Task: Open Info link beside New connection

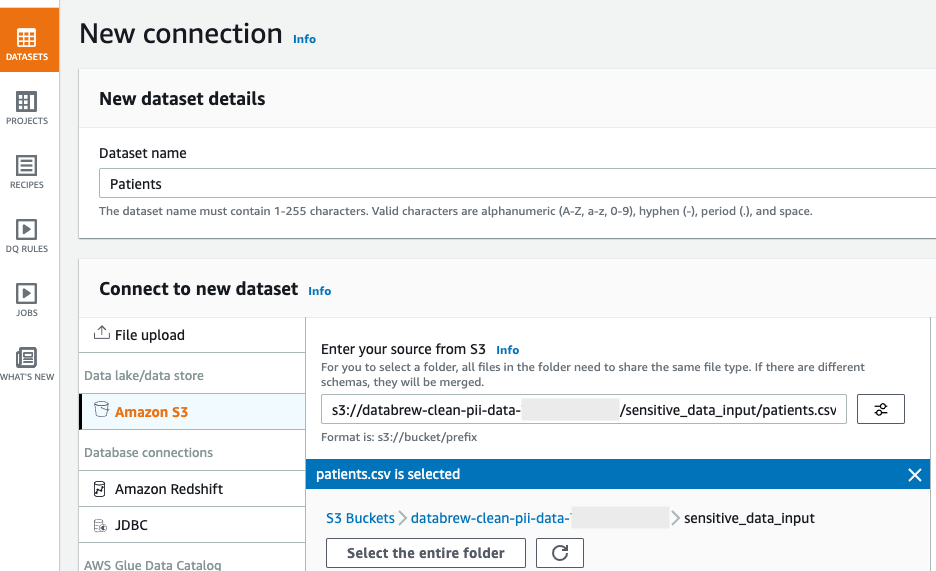Action: (x=304, y=39)
